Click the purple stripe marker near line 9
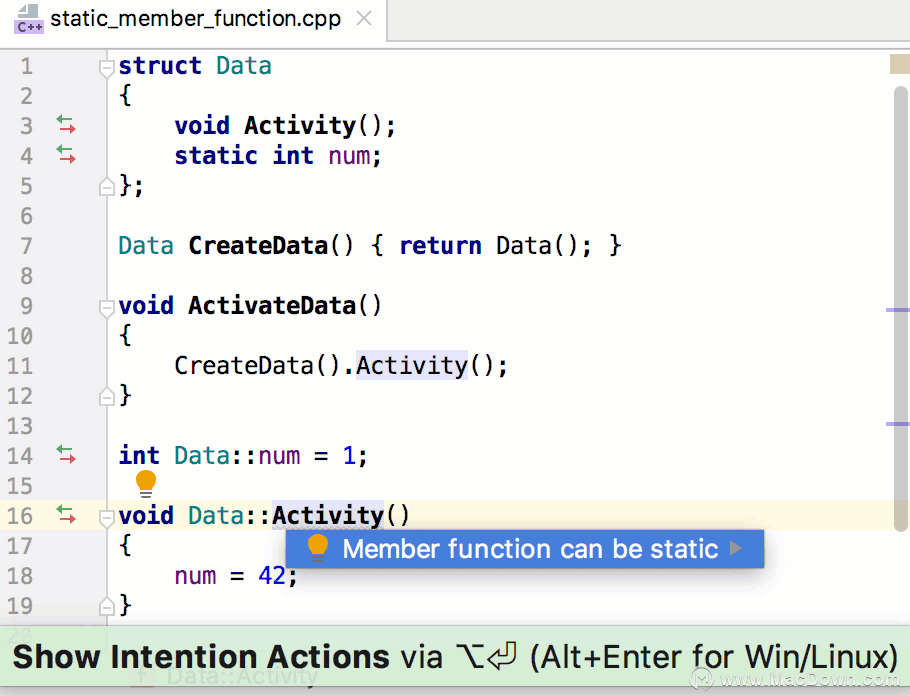Screen dimensions: 910x696 pyautogui.click(x=898, y=310)
